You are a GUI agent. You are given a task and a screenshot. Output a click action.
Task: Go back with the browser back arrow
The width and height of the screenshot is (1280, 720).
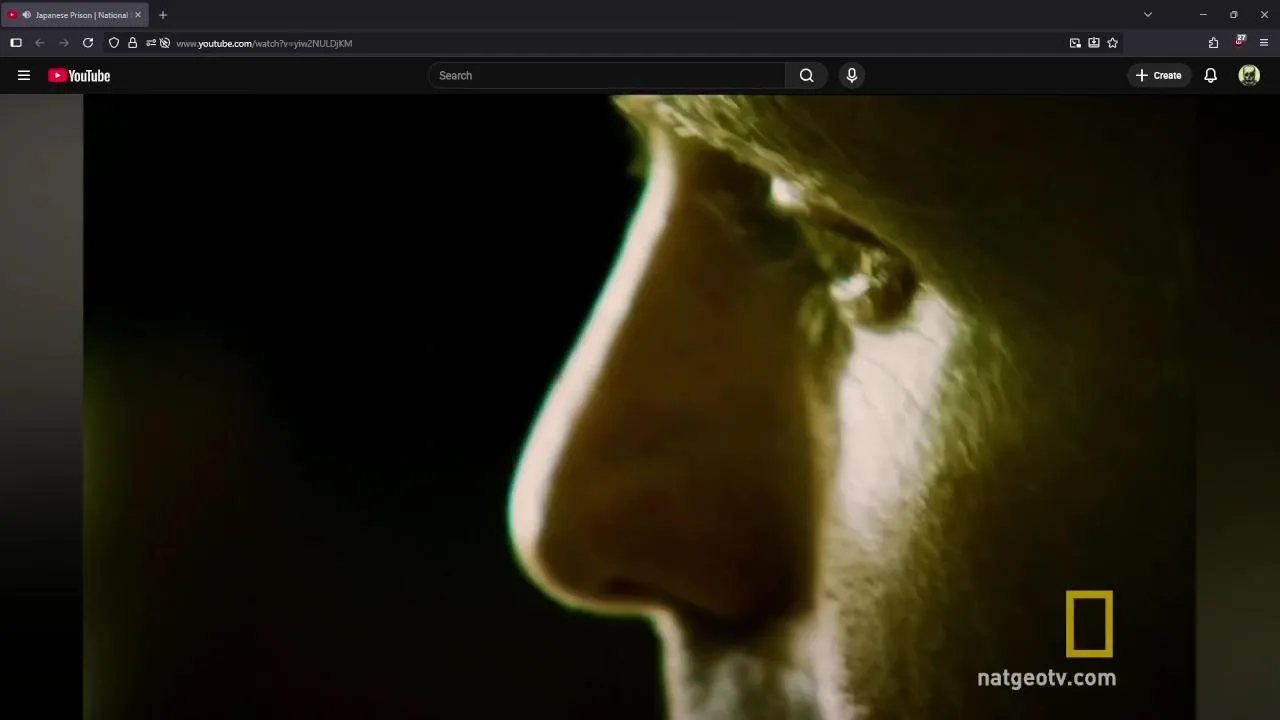tap(40, 43)
